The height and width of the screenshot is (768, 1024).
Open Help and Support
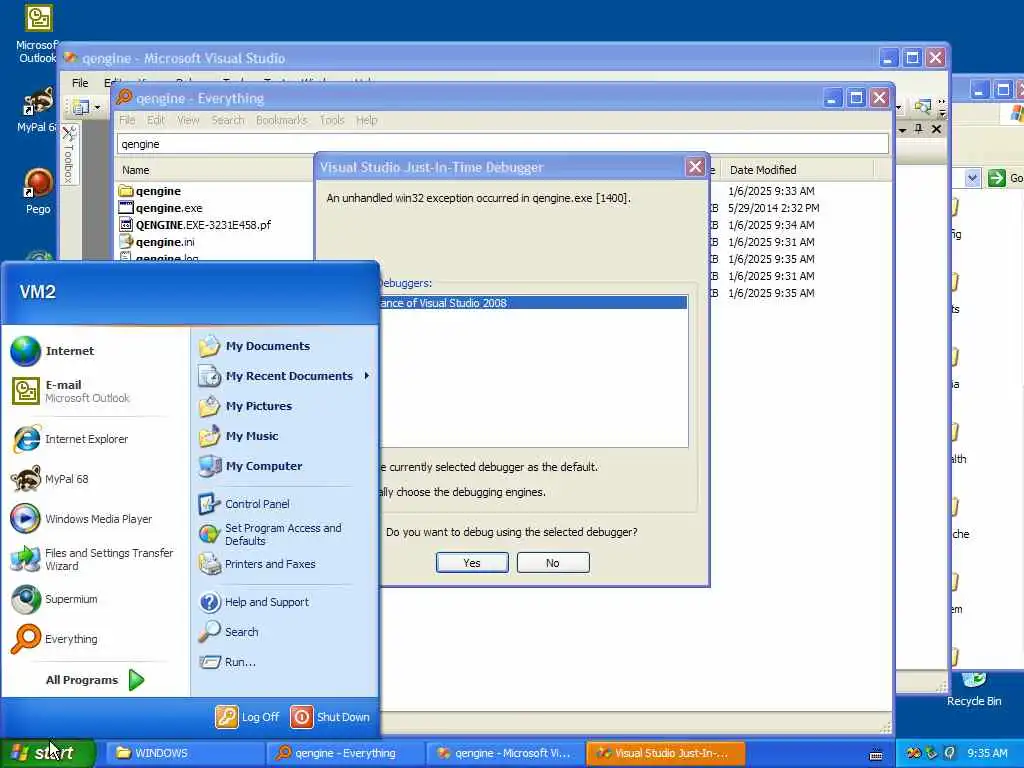[x=253, y=602]
